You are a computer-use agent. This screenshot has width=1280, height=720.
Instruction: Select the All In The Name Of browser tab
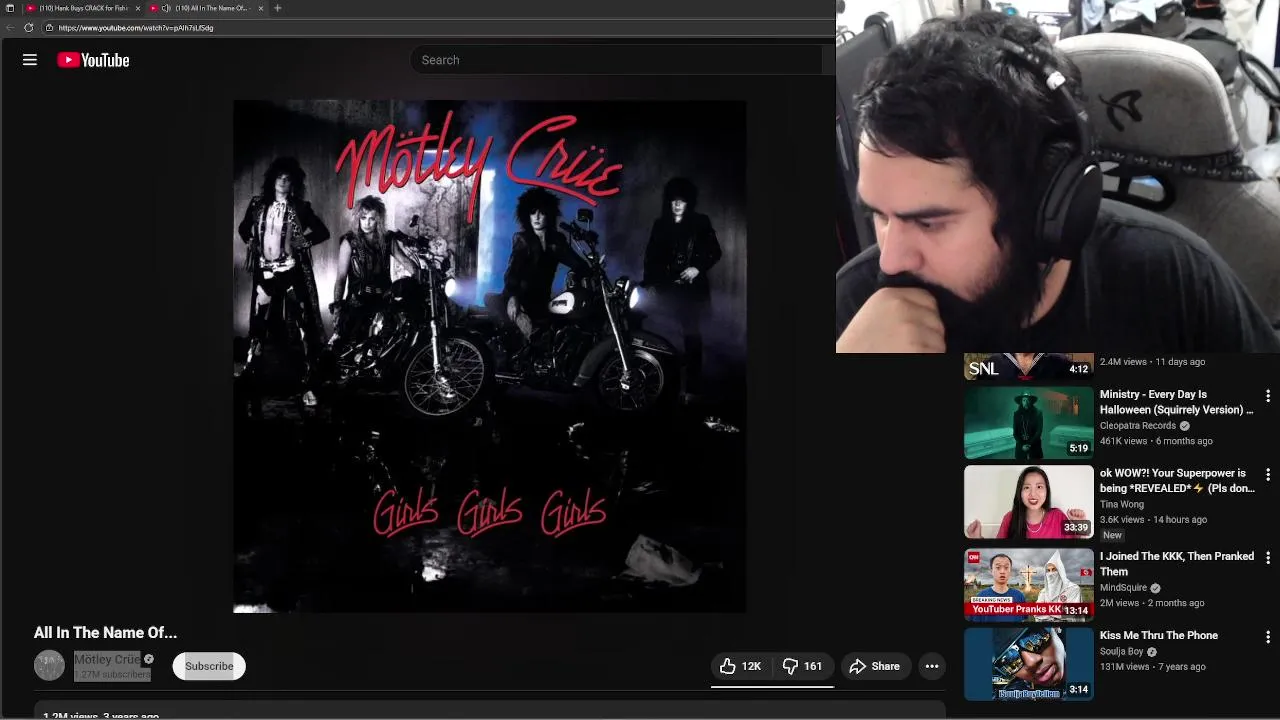pyautogui.click(x=206, y=8)
